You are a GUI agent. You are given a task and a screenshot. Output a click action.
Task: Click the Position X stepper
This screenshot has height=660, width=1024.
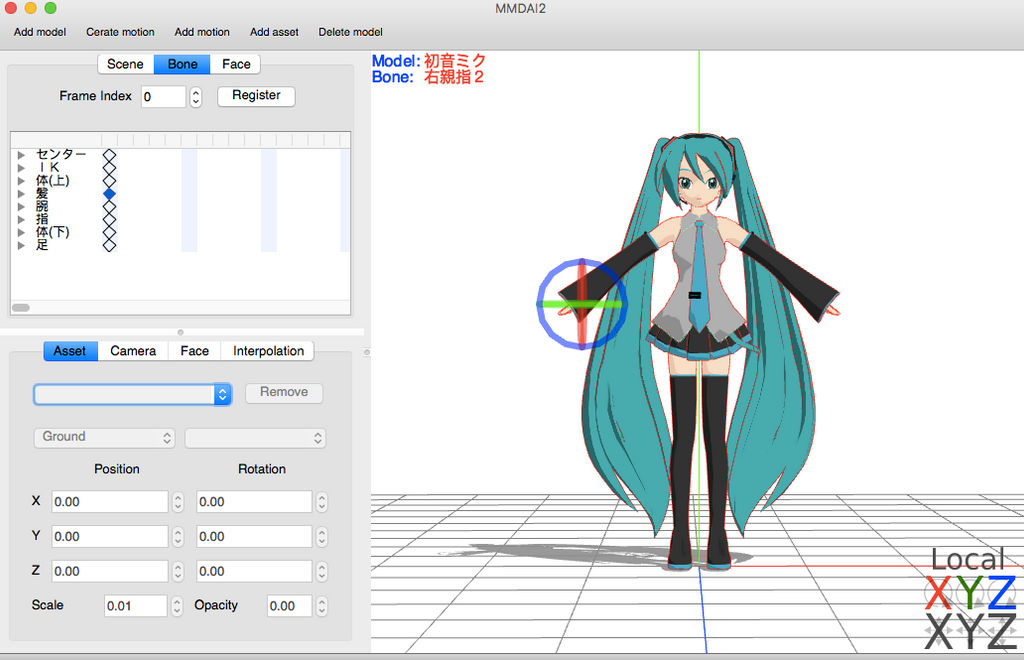click(x=178, y=501)
